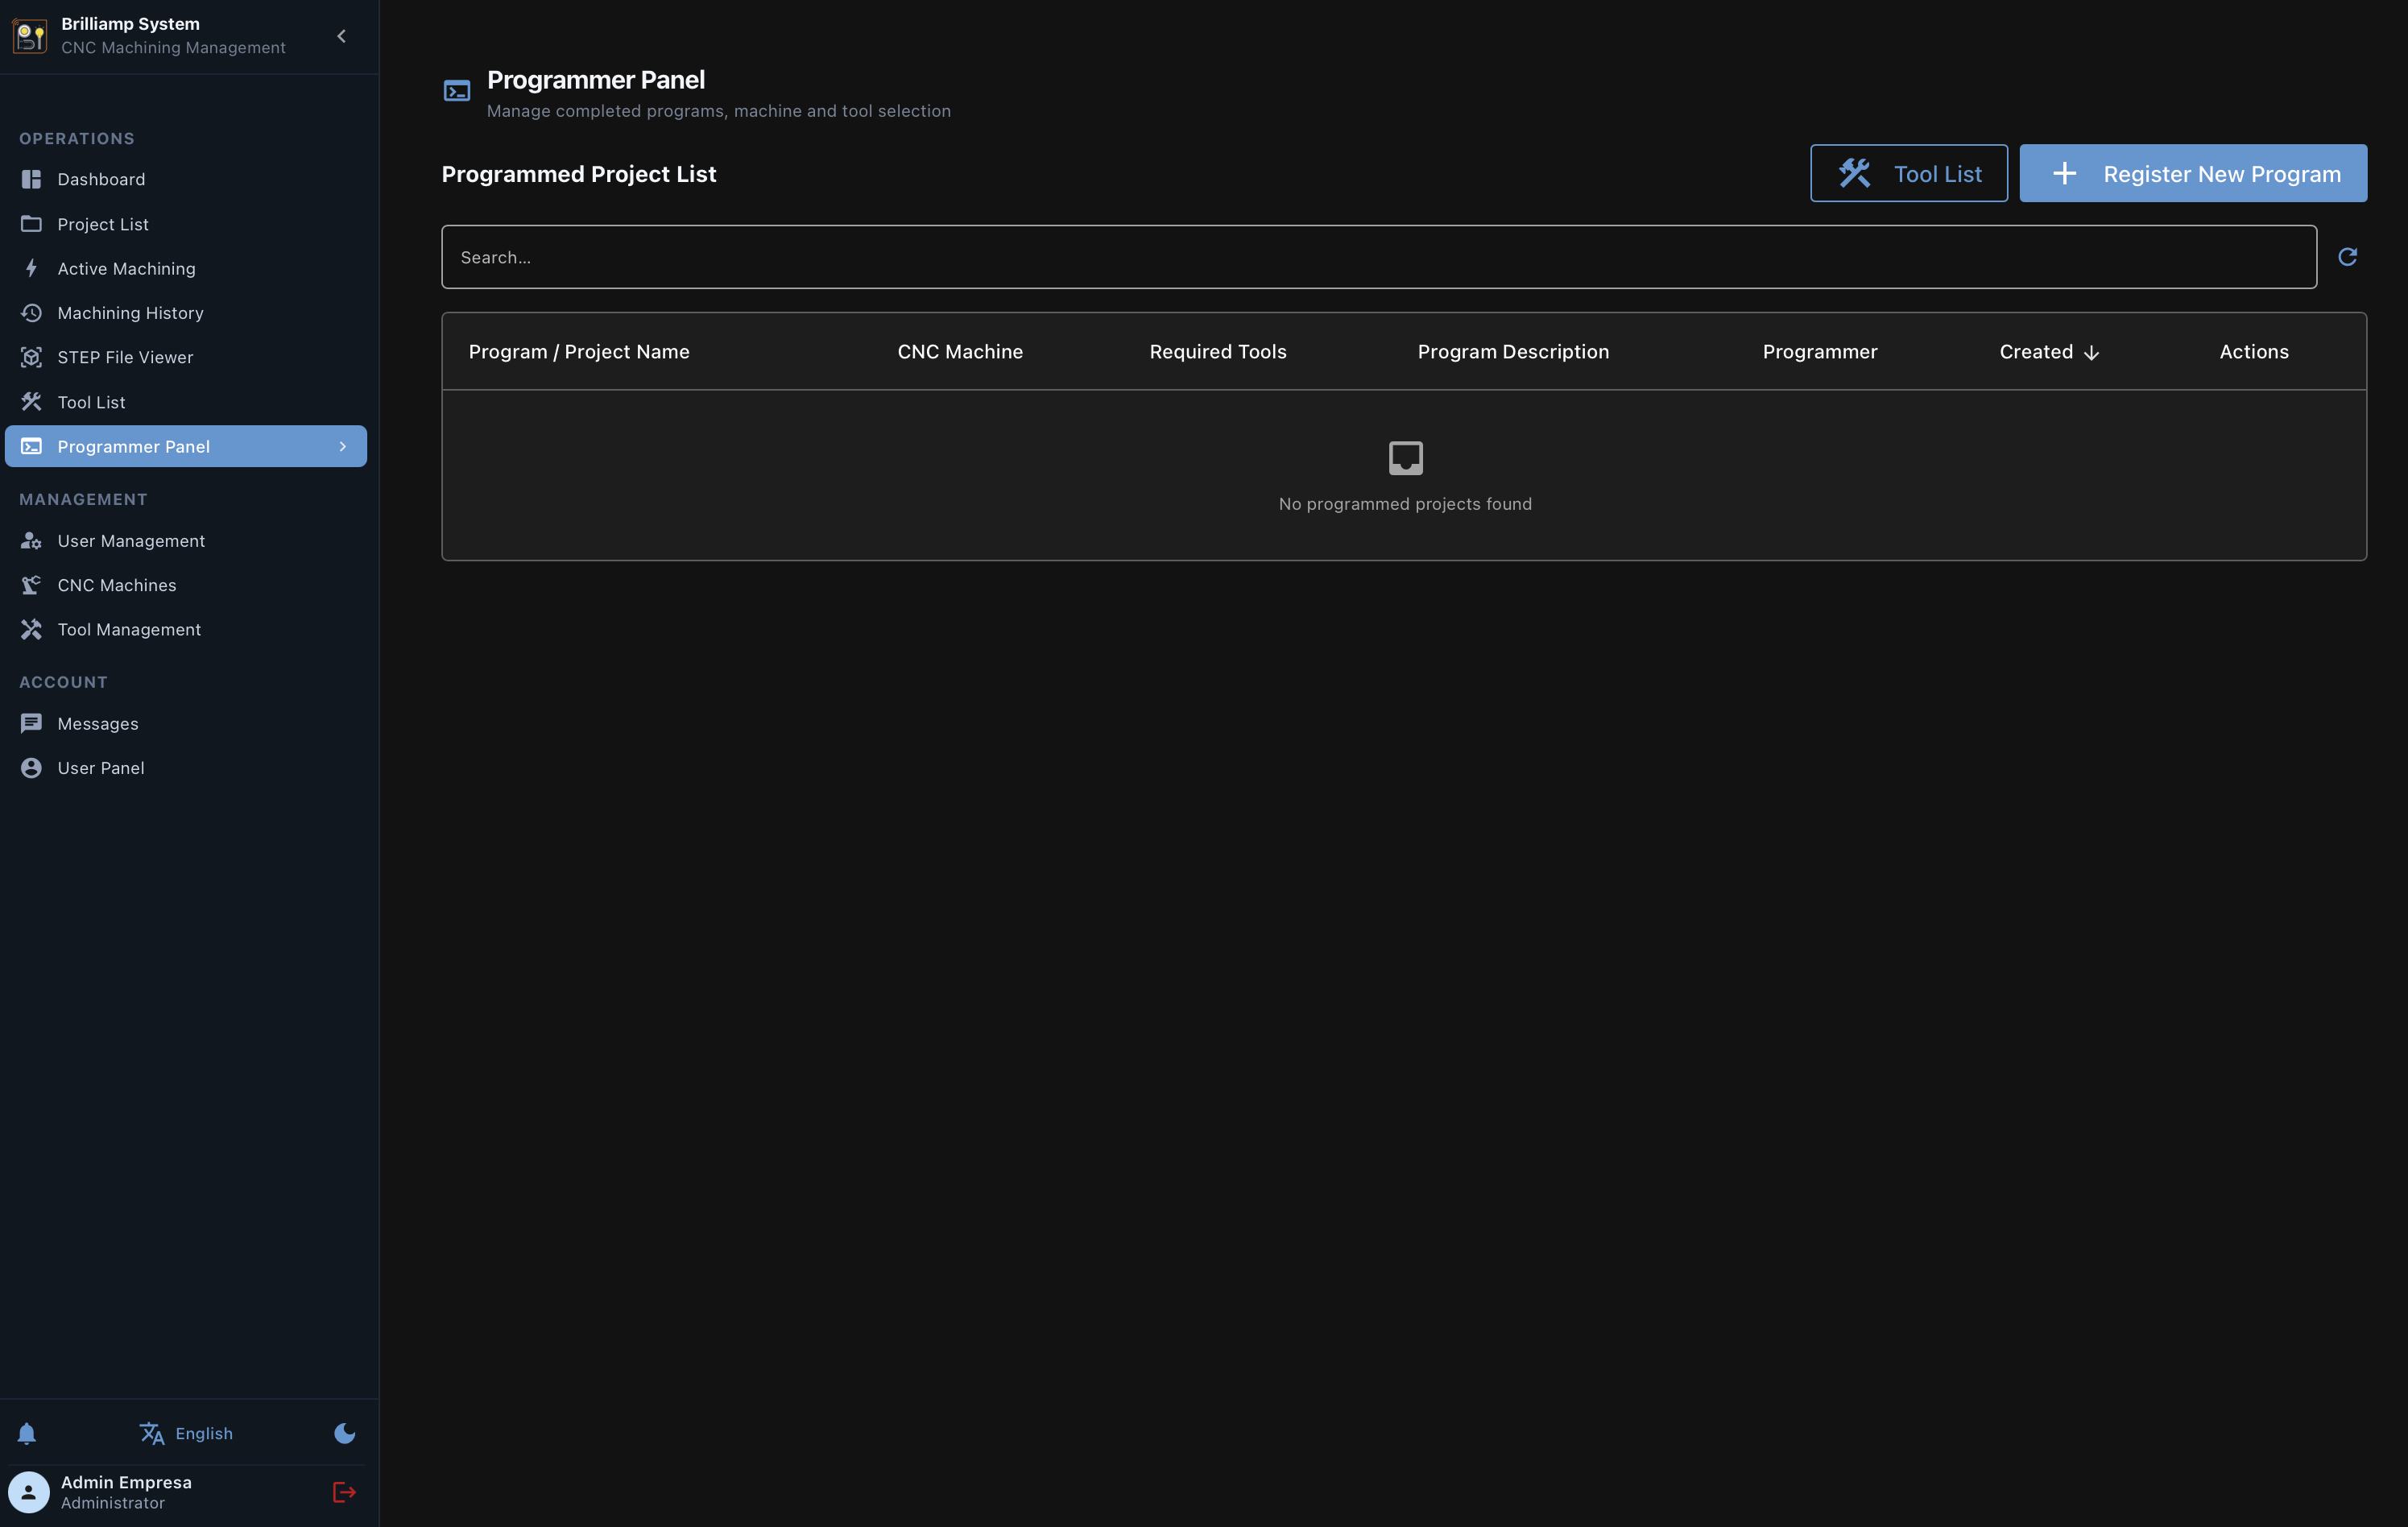Click the Dashboard grid icon

tap(31, 179)
